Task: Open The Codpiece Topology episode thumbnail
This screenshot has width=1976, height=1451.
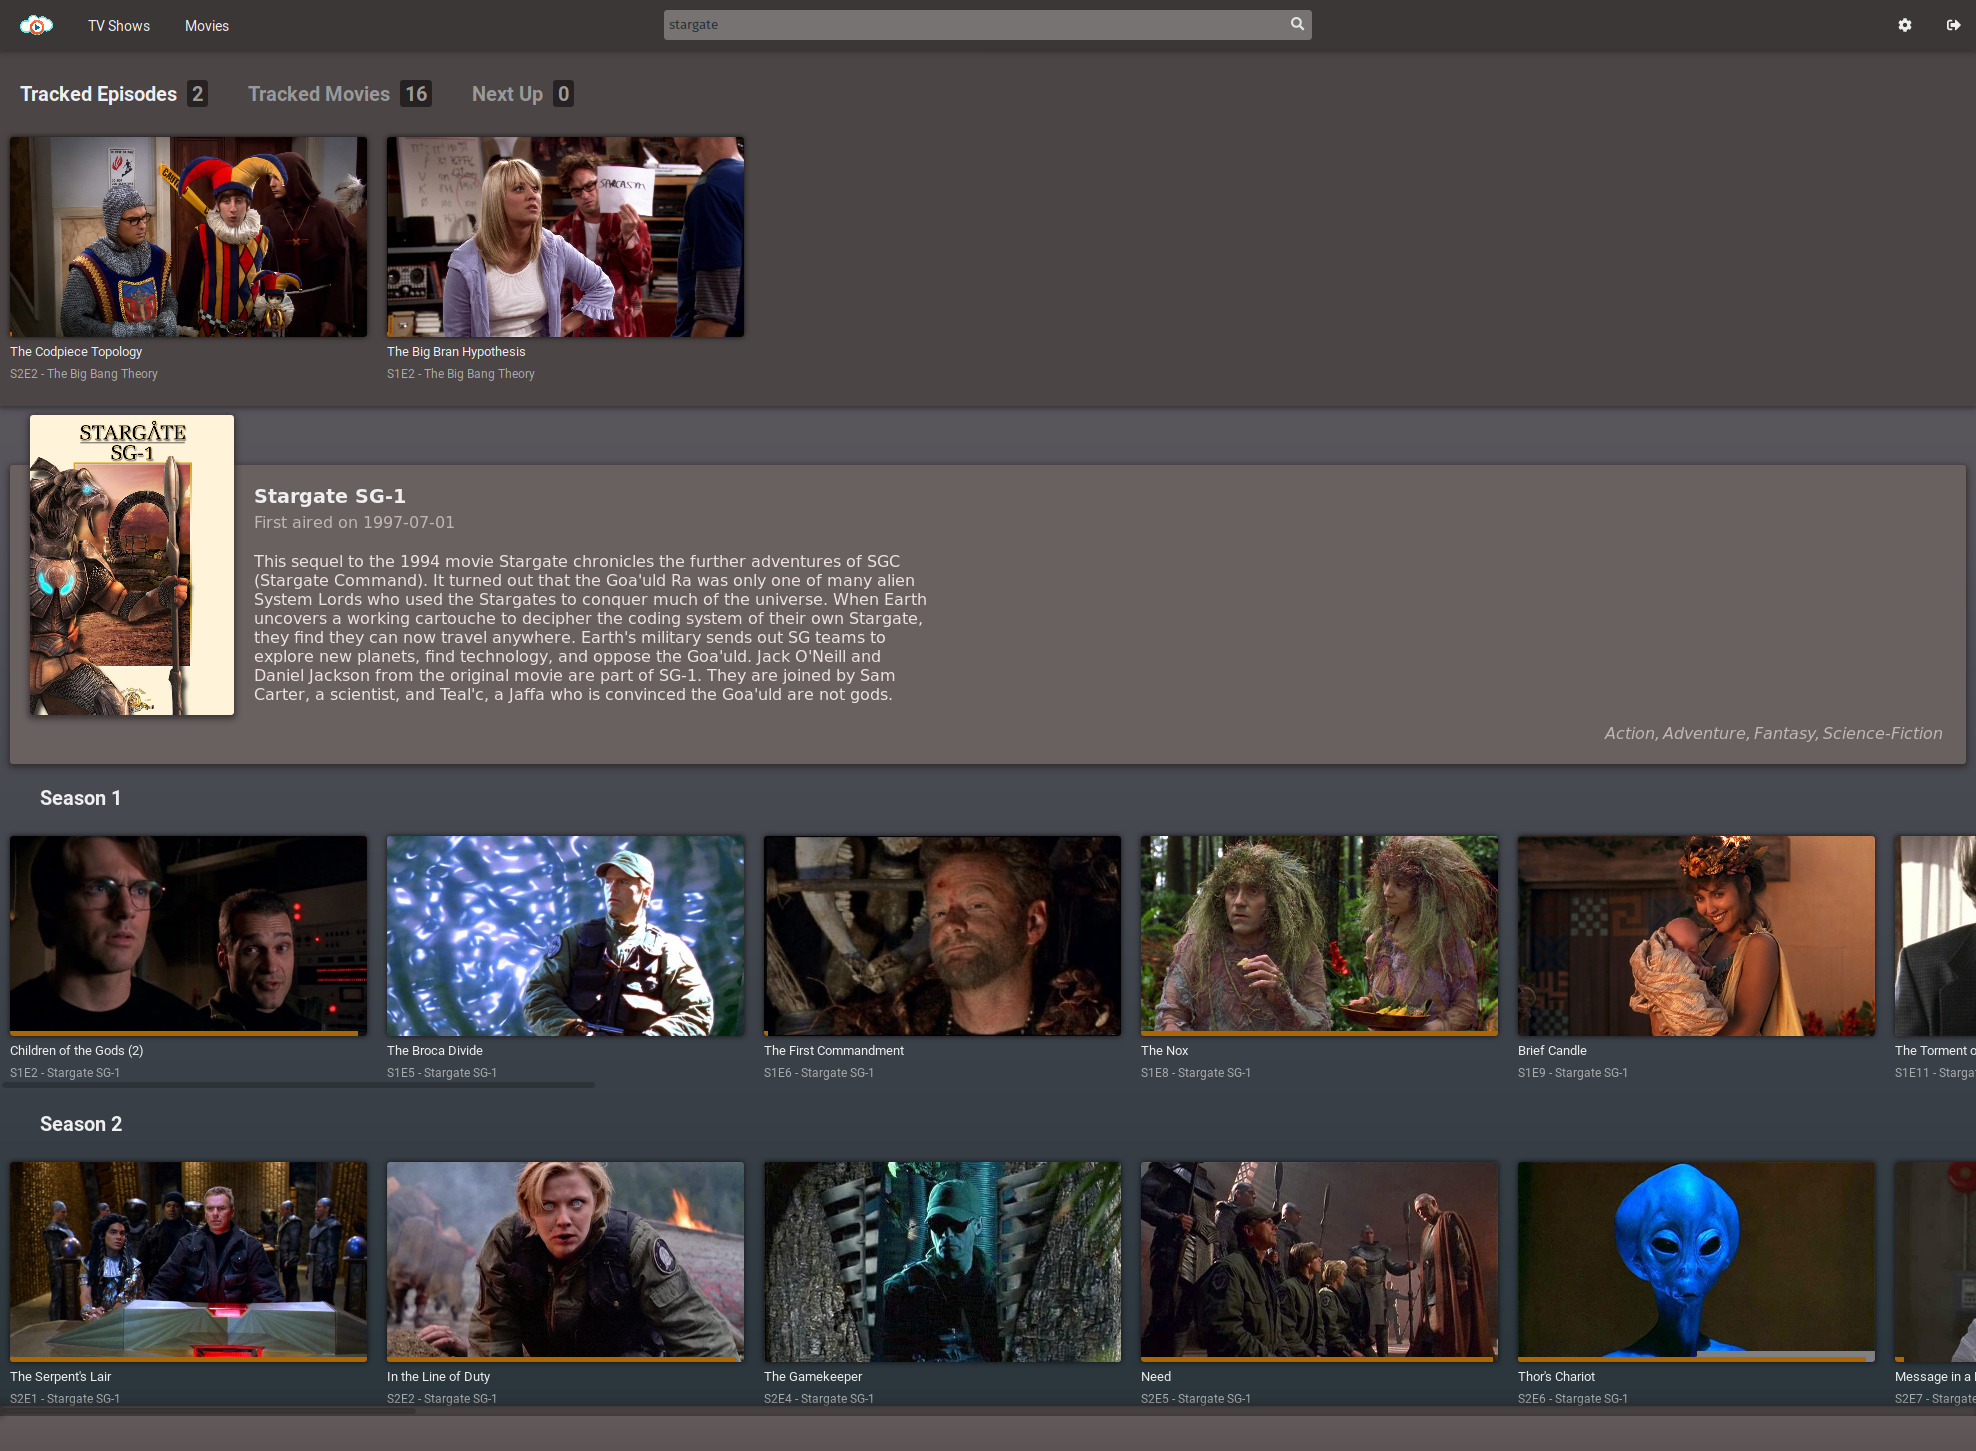Action: 188,237
